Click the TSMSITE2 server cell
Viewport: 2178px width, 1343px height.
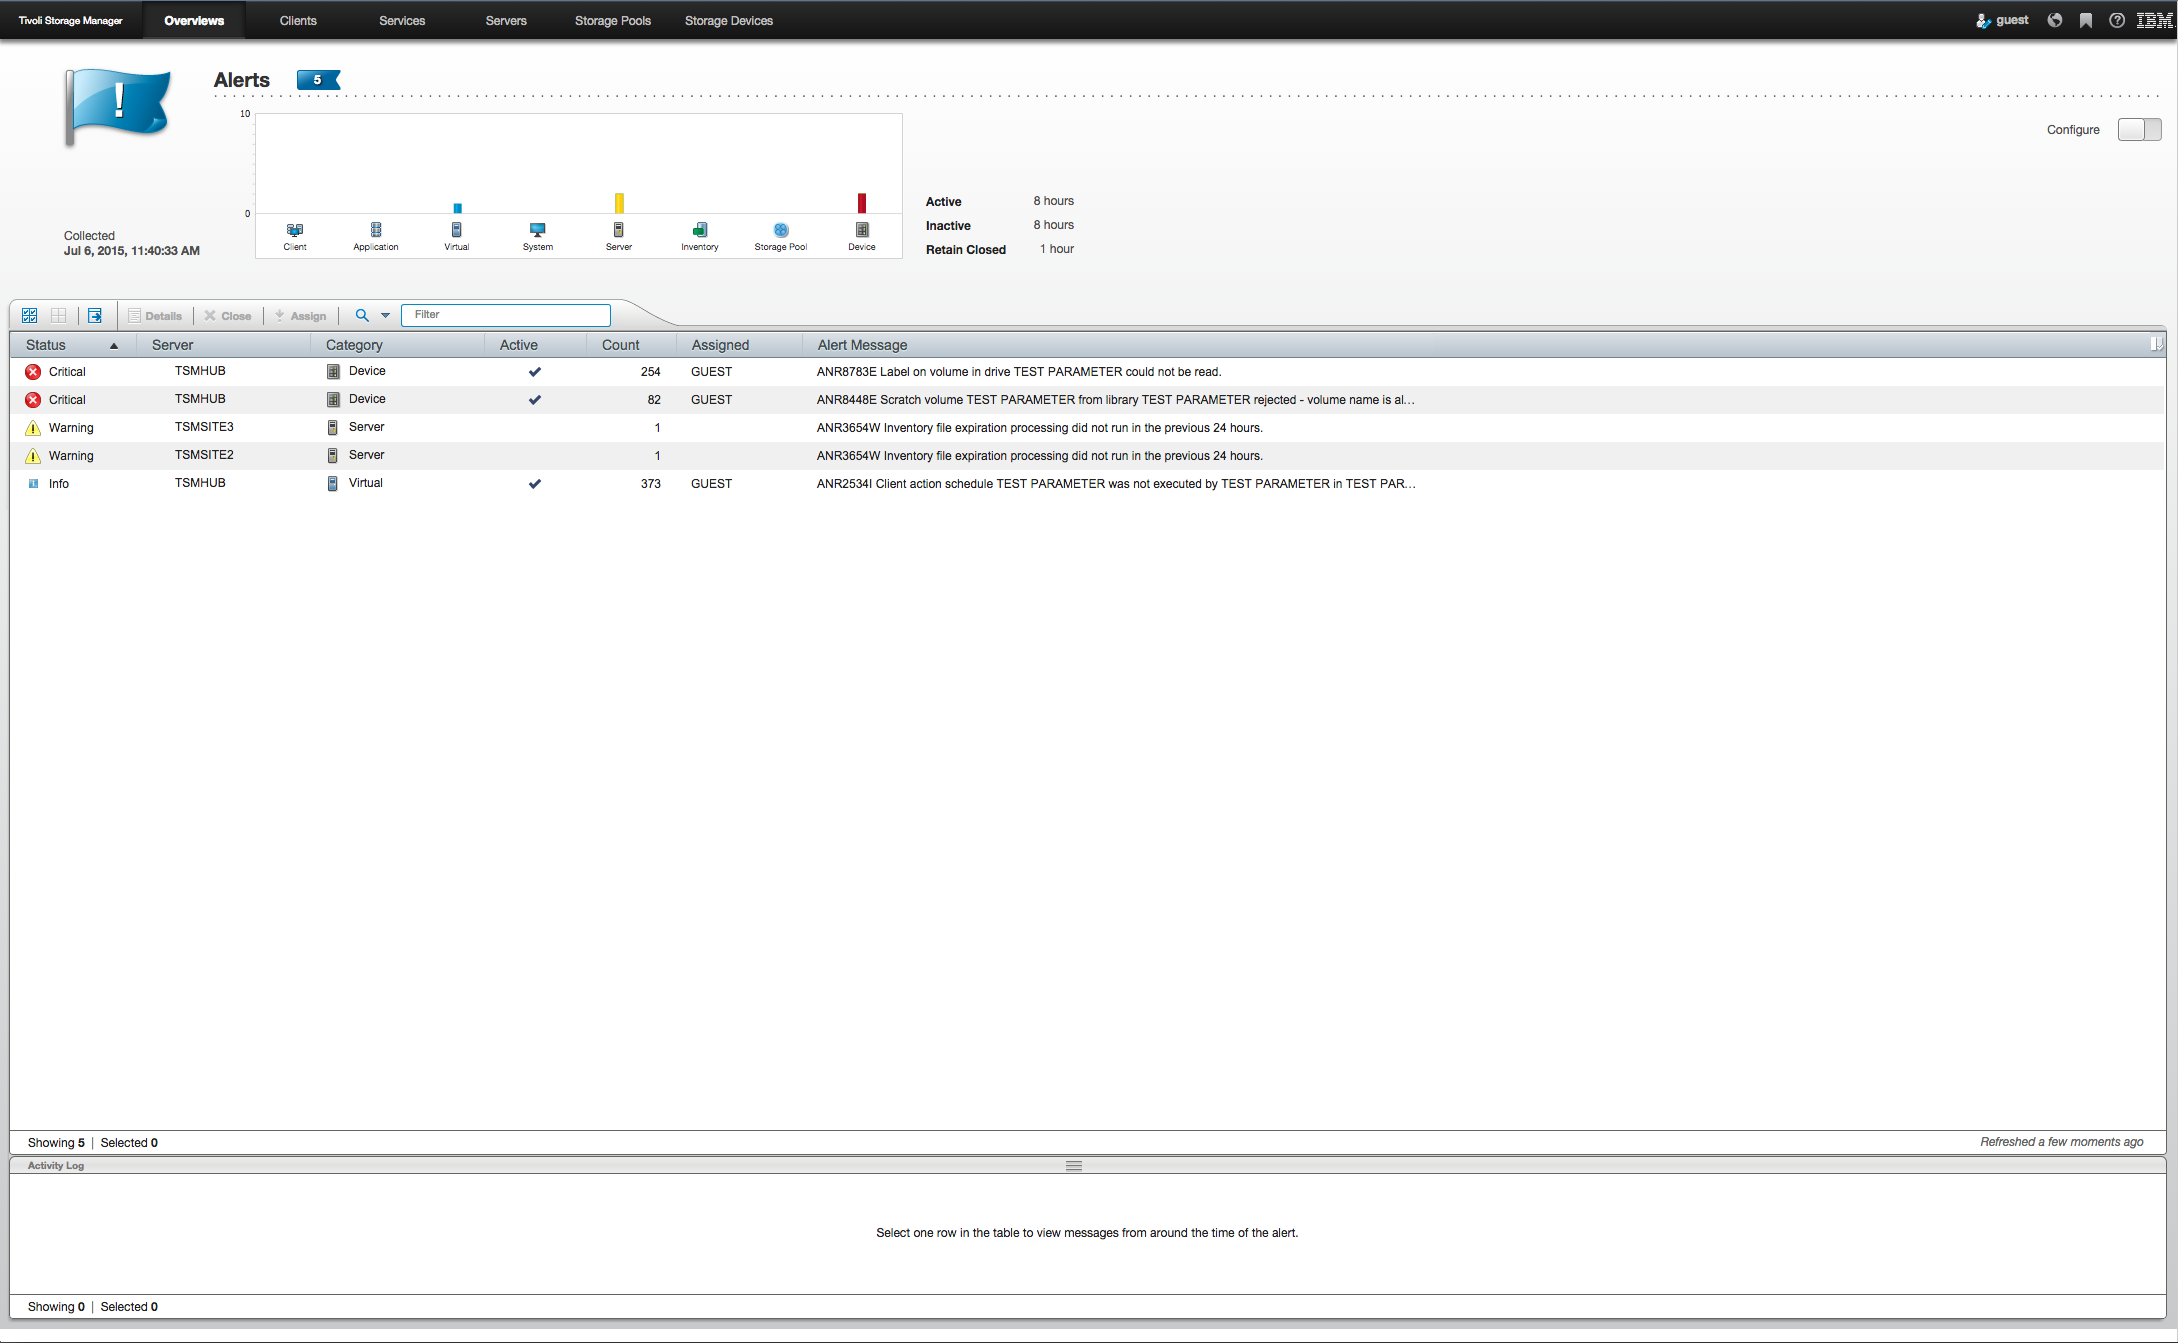pyautogui.click(x=204, y=455)
